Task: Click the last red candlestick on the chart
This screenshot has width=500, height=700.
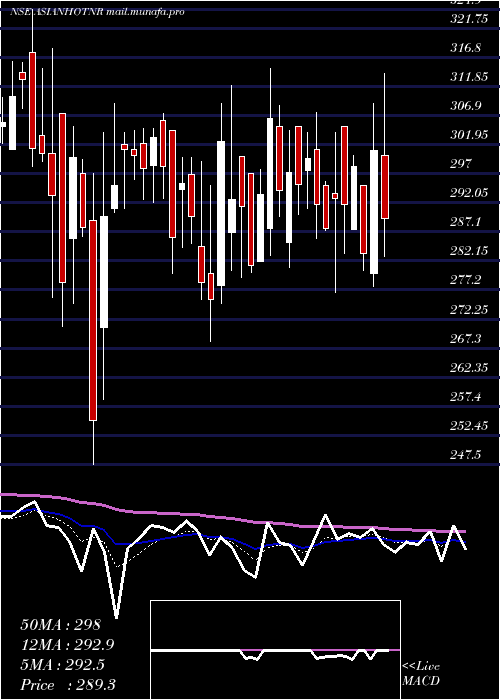Action: pos(385,187)
